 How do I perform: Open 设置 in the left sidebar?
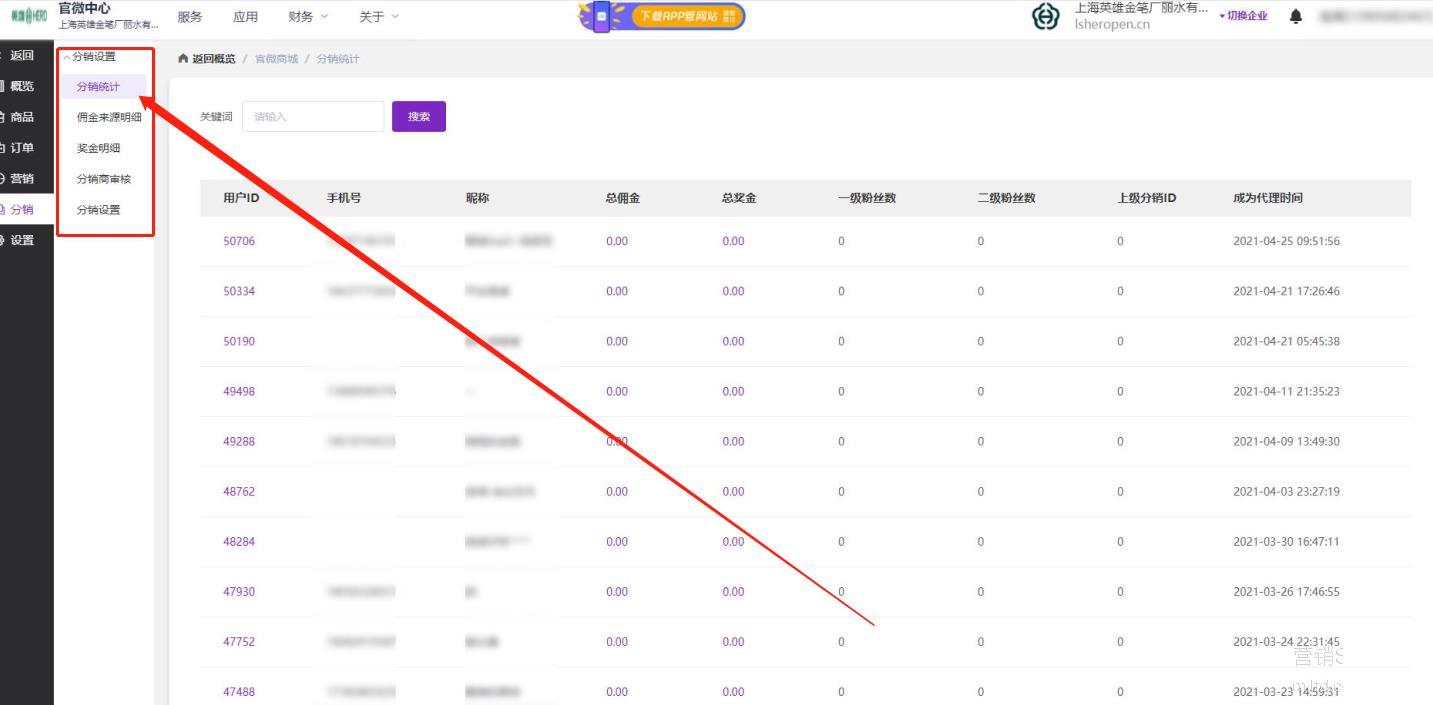pyautogui.click(x=21, y=240)
